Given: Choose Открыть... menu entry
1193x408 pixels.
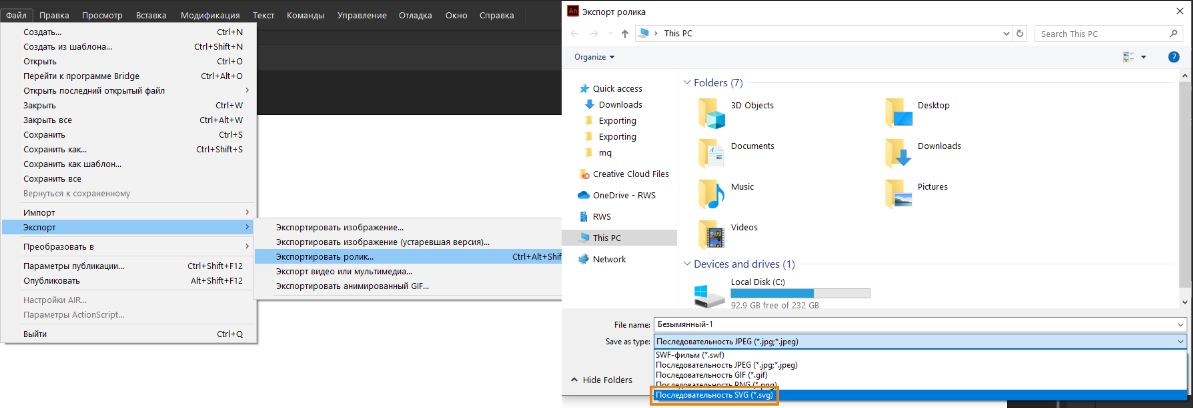Looking at the screenshot, I should pyautogui.click(x=129, y=61).
